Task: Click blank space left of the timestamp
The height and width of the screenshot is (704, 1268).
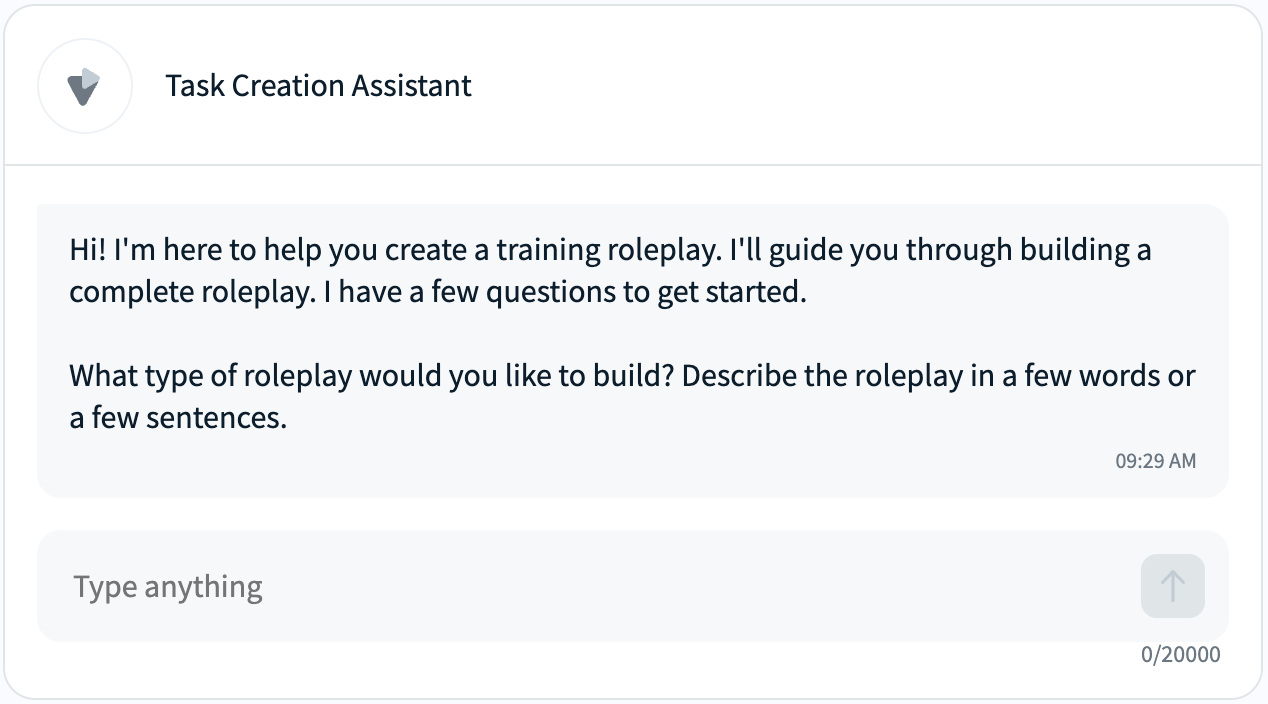Action: click(600, 461)
